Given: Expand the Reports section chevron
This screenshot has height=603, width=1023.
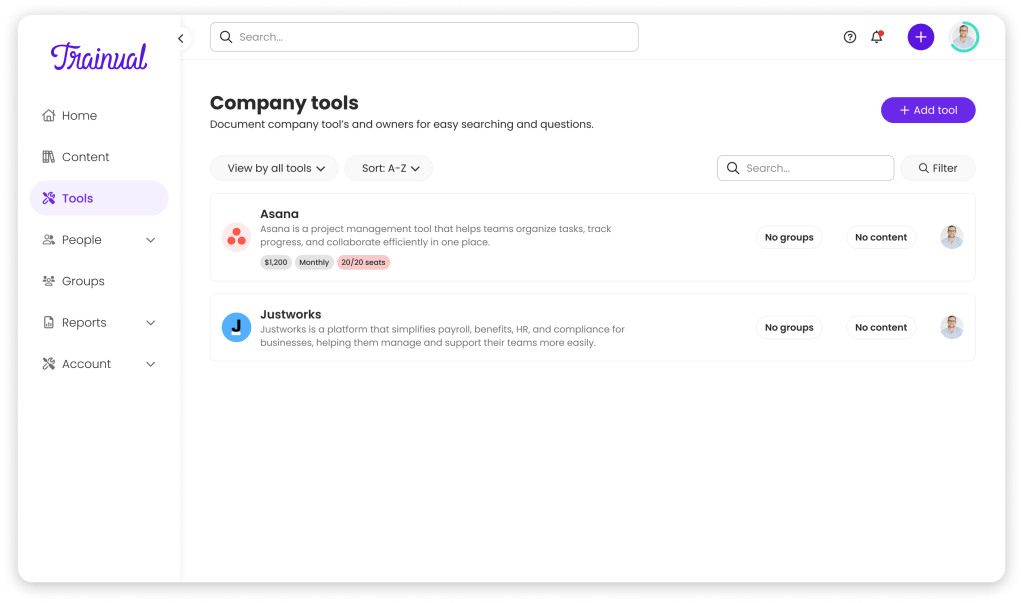Looking at the screenshot, I should coord(151,323).
